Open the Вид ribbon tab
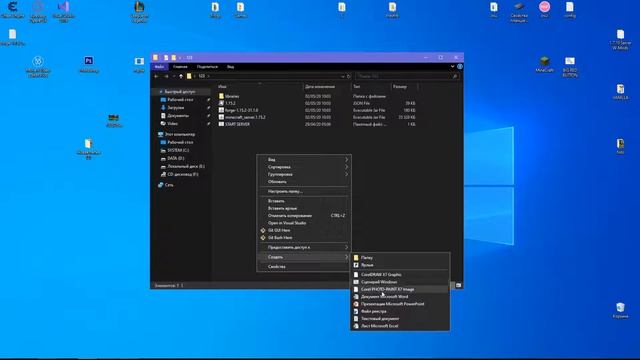 pos(231,67)
